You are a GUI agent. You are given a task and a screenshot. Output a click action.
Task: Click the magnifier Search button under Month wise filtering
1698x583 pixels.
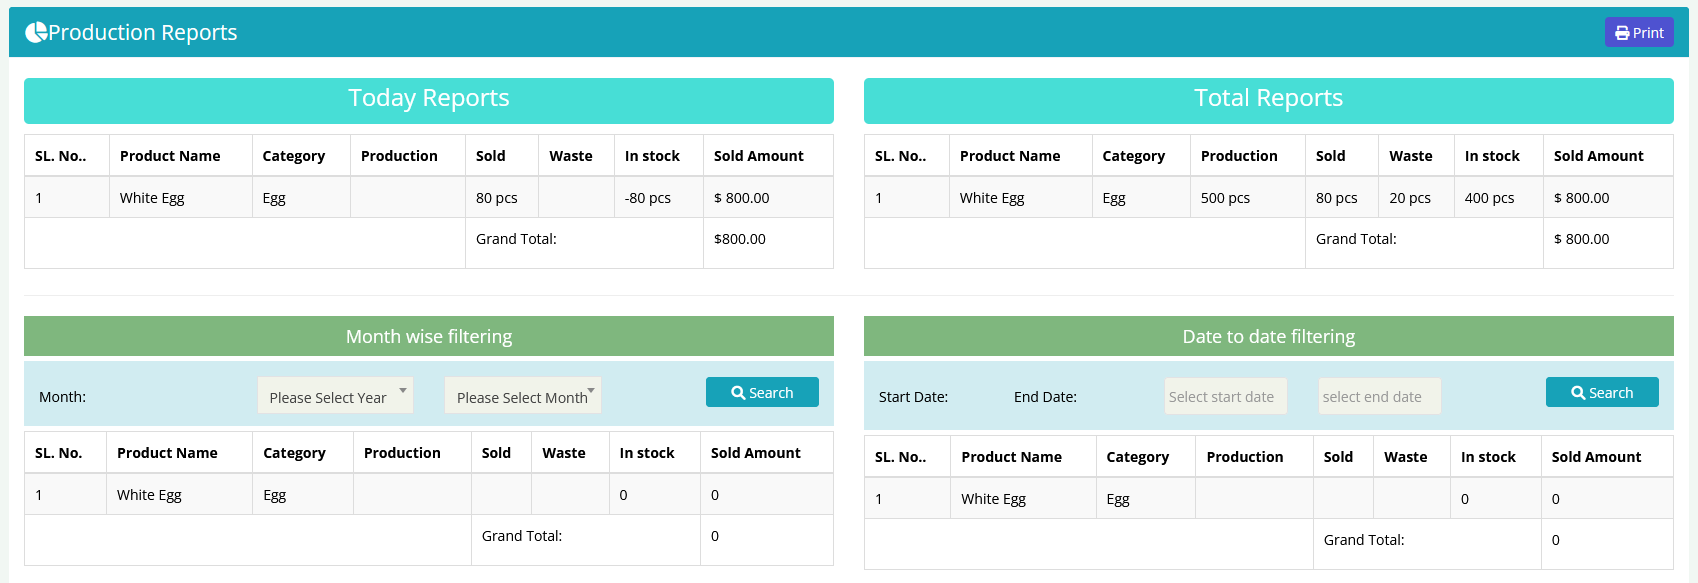click(762, 393)
